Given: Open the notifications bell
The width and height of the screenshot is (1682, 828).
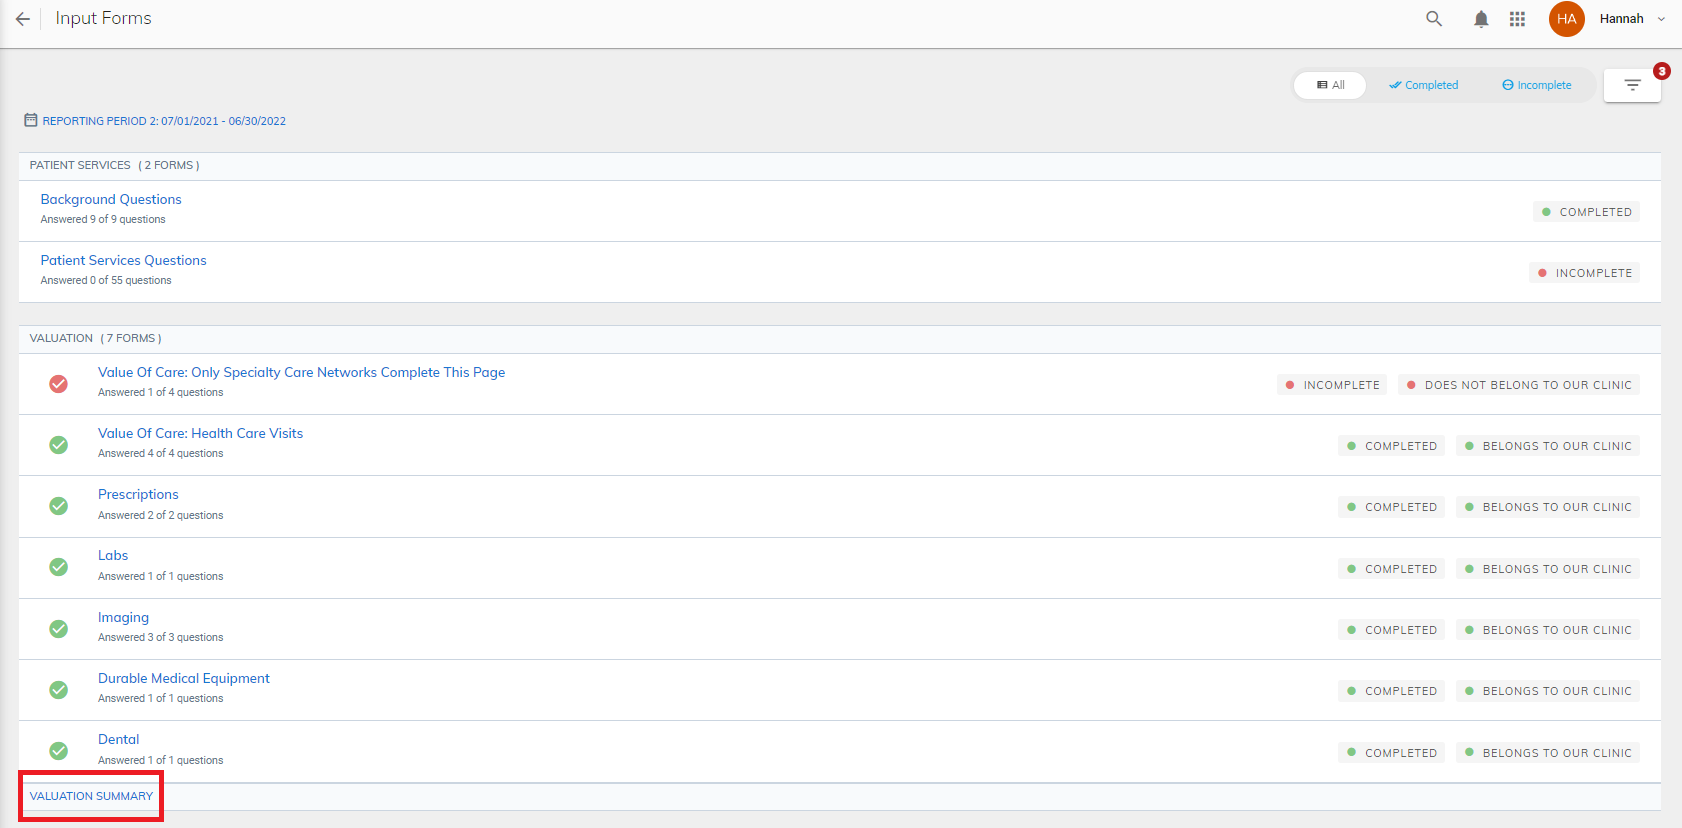Looking at the screenshot, I should (x=1481, y=19).
